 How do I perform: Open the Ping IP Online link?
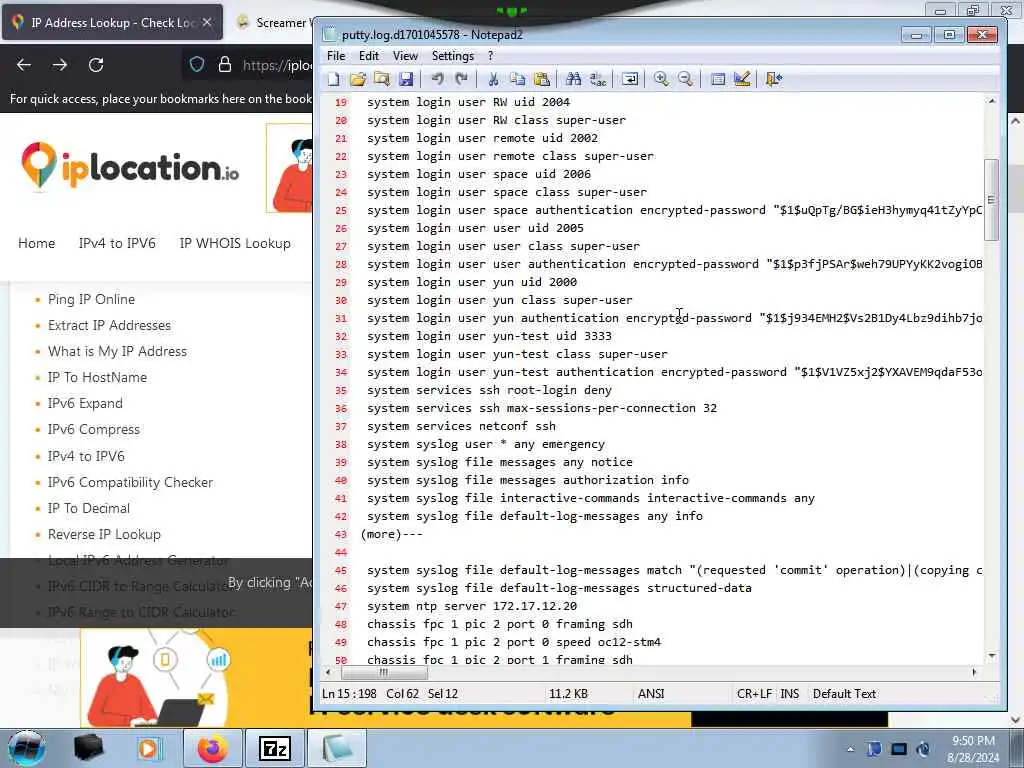[x=91, y=300]
